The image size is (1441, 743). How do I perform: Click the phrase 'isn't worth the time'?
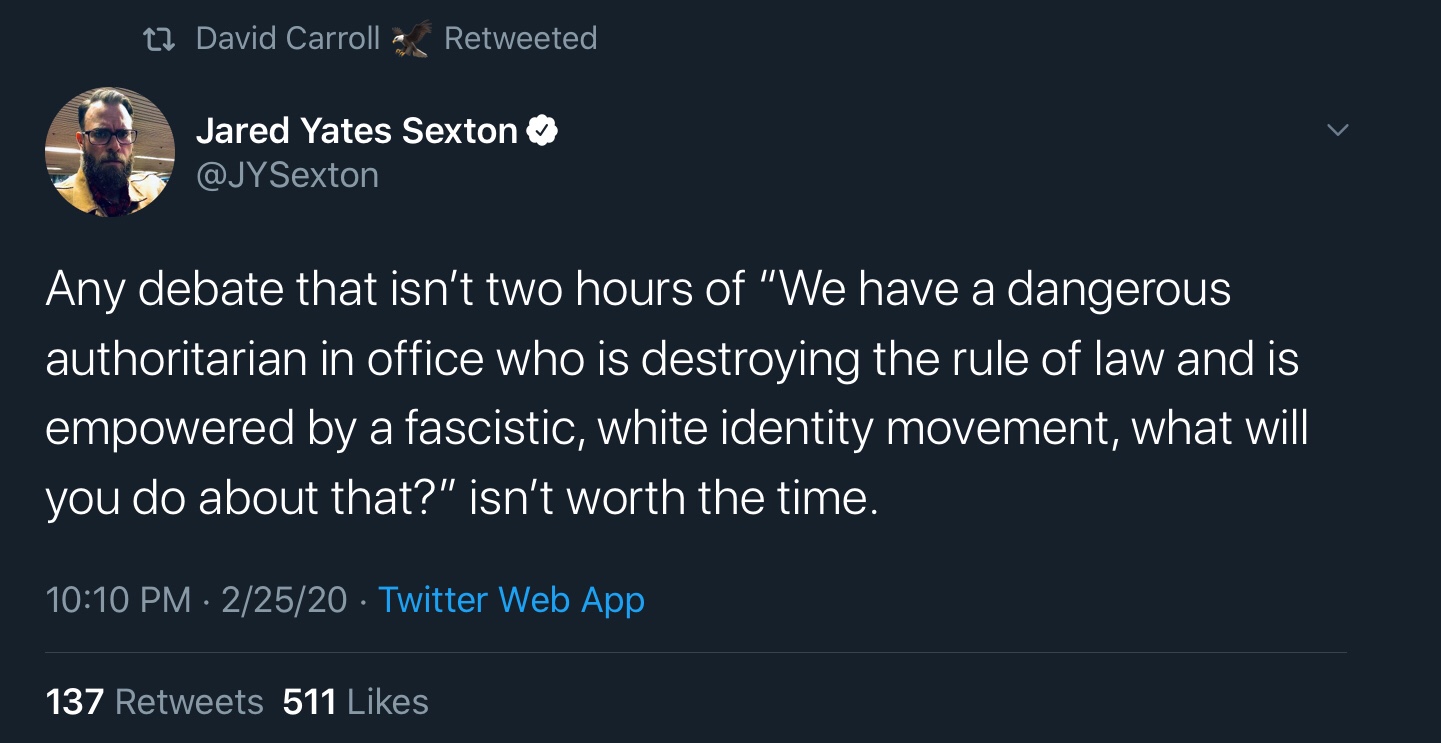(x=673, y=497)
